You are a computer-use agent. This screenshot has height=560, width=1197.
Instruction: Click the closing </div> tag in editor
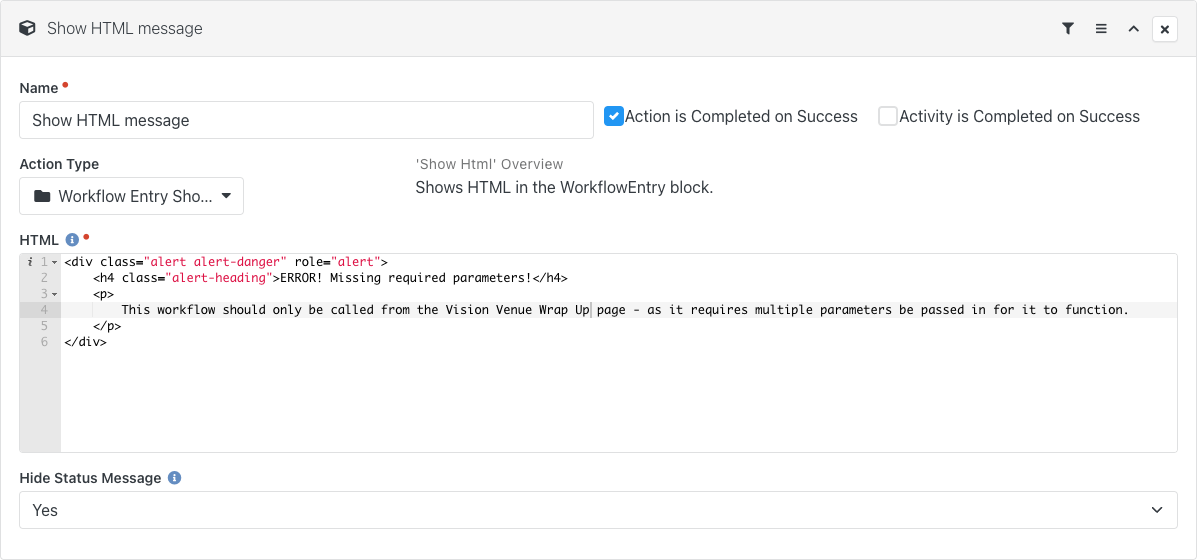point(86,342)
